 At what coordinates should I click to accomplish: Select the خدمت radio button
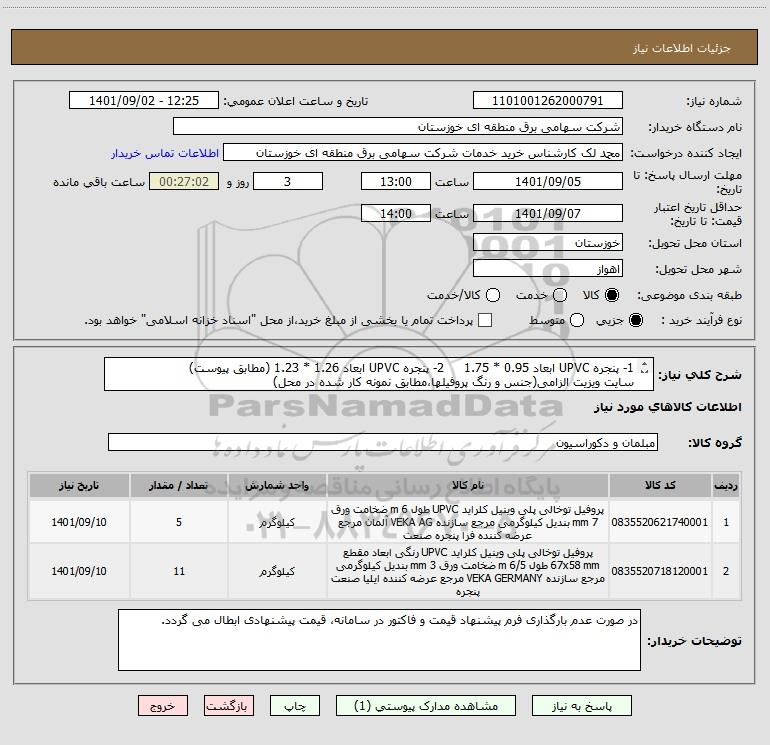tap(560, 295)
